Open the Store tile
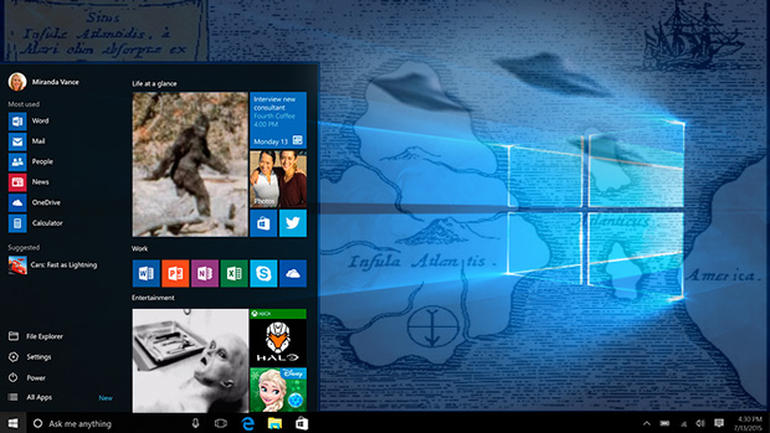The image size is (770, 433). (263, 223)
